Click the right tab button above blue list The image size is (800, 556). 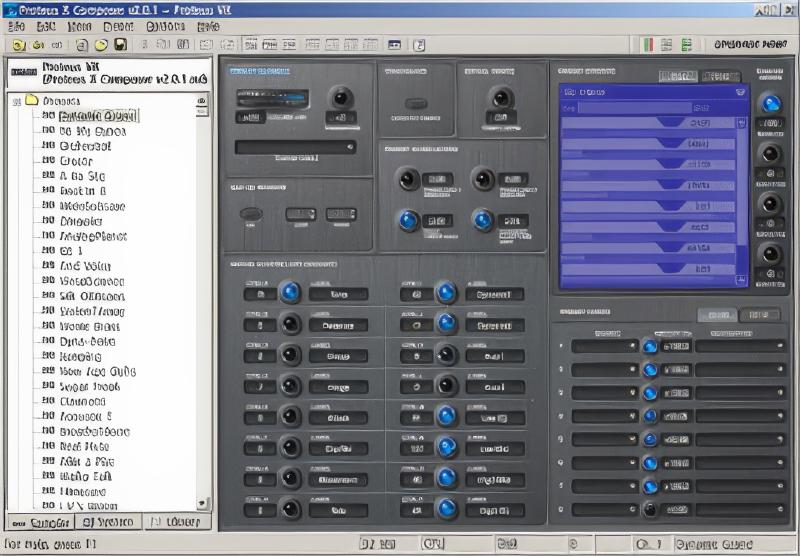coord(720,77)
